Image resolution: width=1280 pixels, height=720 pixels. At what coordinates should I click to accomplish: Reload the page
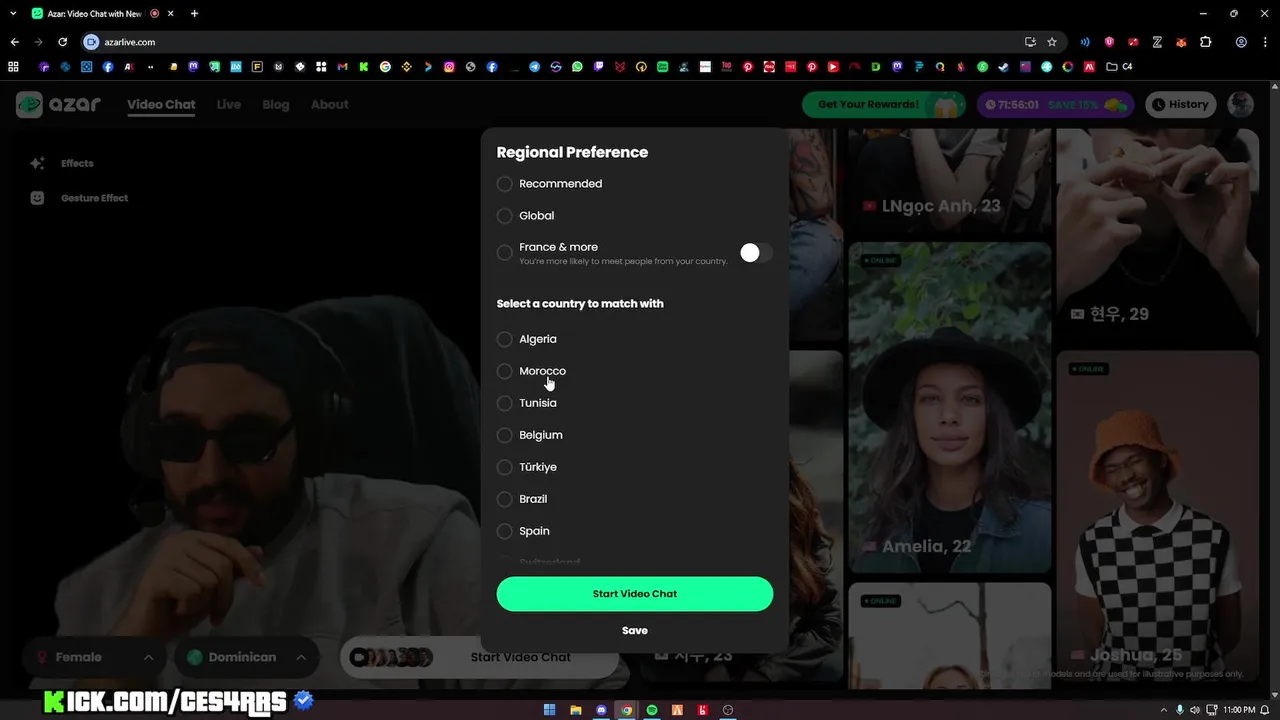pyautogui.click(x=62, y=42)
